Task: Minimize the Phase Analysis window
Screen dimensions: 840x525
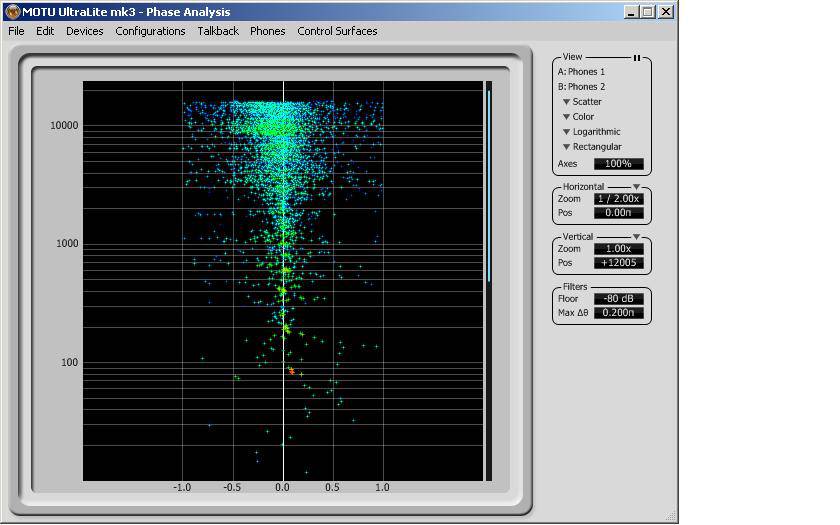Action: [632, 11]
